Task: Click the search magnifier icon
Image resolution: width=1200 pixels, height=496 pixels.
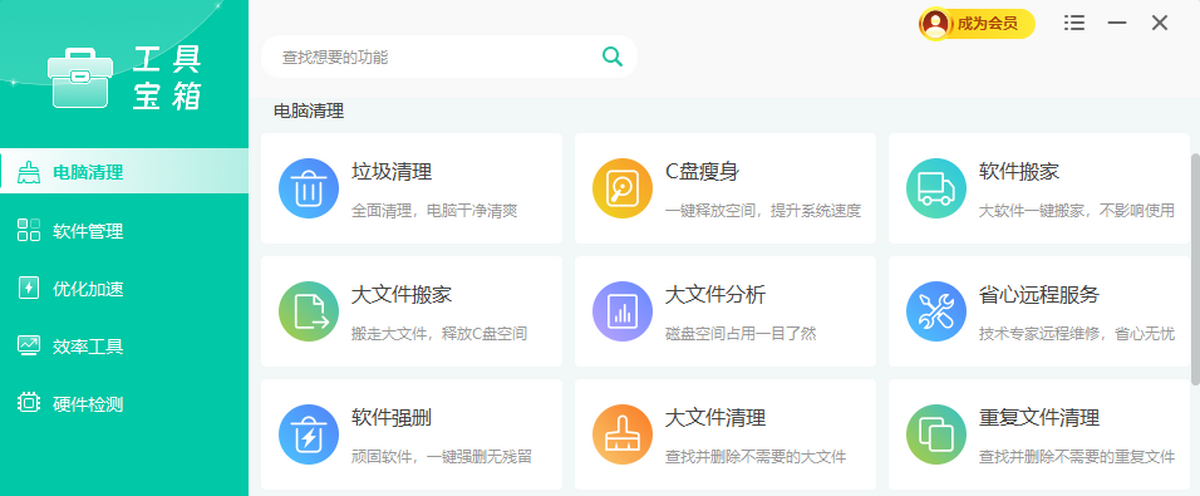Action: (612, 56)
